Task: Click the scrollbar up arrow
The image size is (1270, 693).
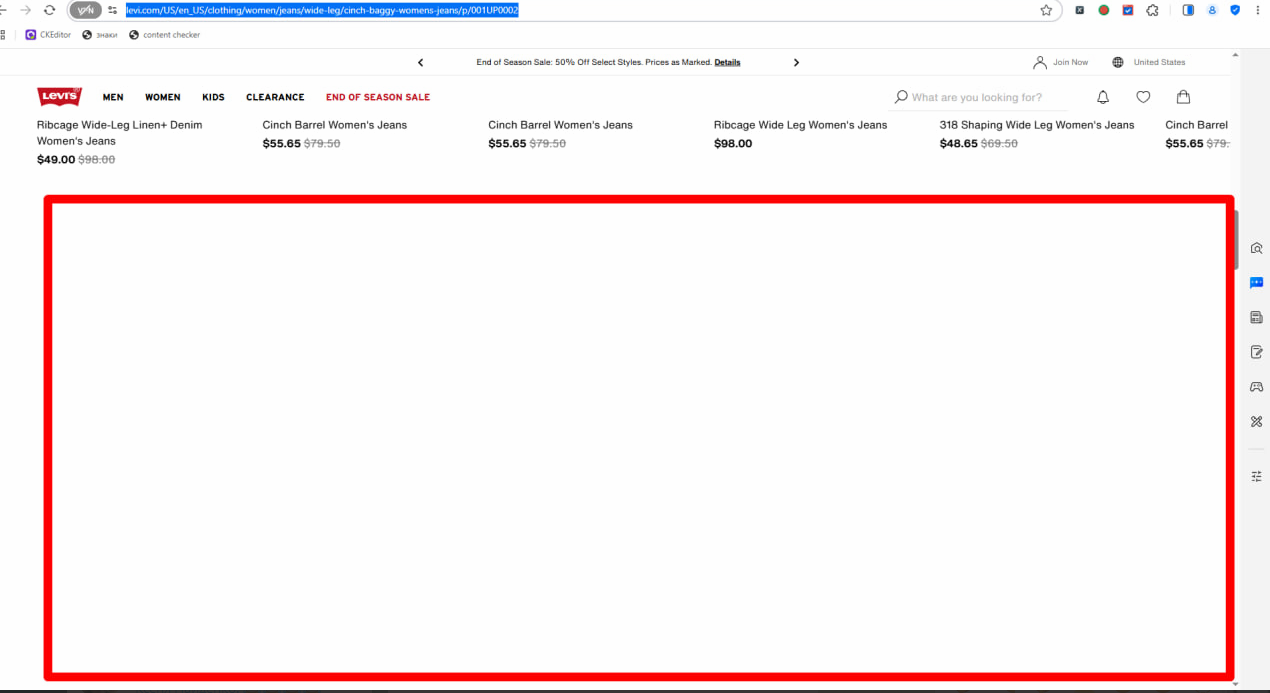Action: coord(1237,54)
